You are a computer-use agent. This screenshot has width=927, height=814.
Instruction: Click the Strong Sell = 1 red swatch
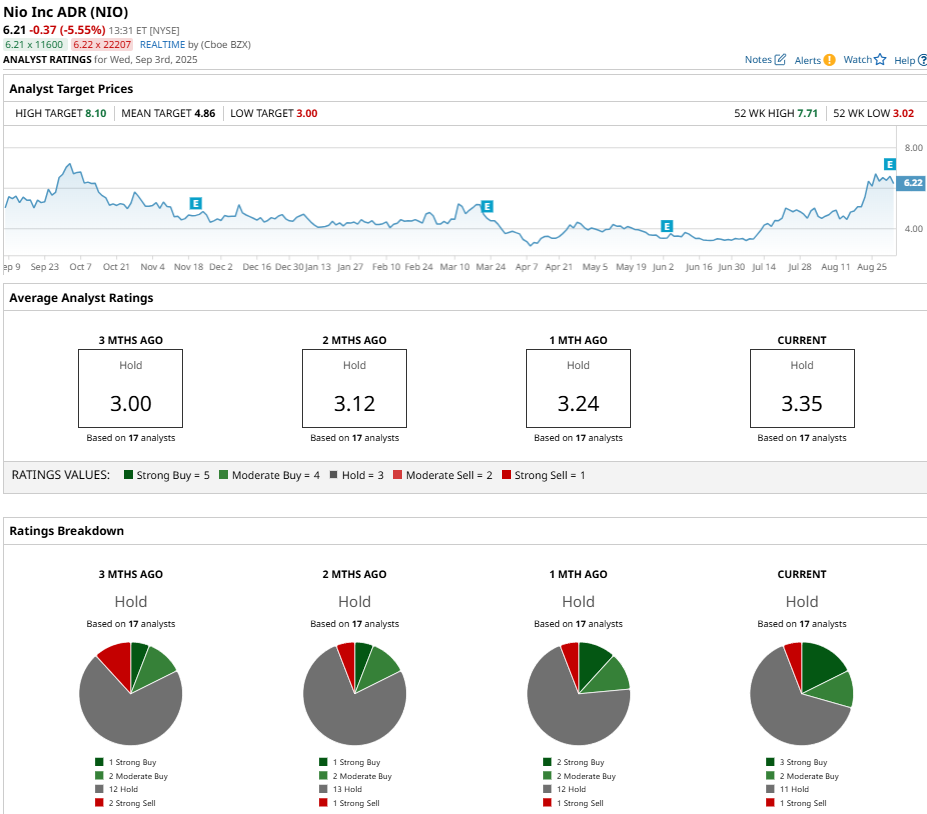[x=506, y=475]
